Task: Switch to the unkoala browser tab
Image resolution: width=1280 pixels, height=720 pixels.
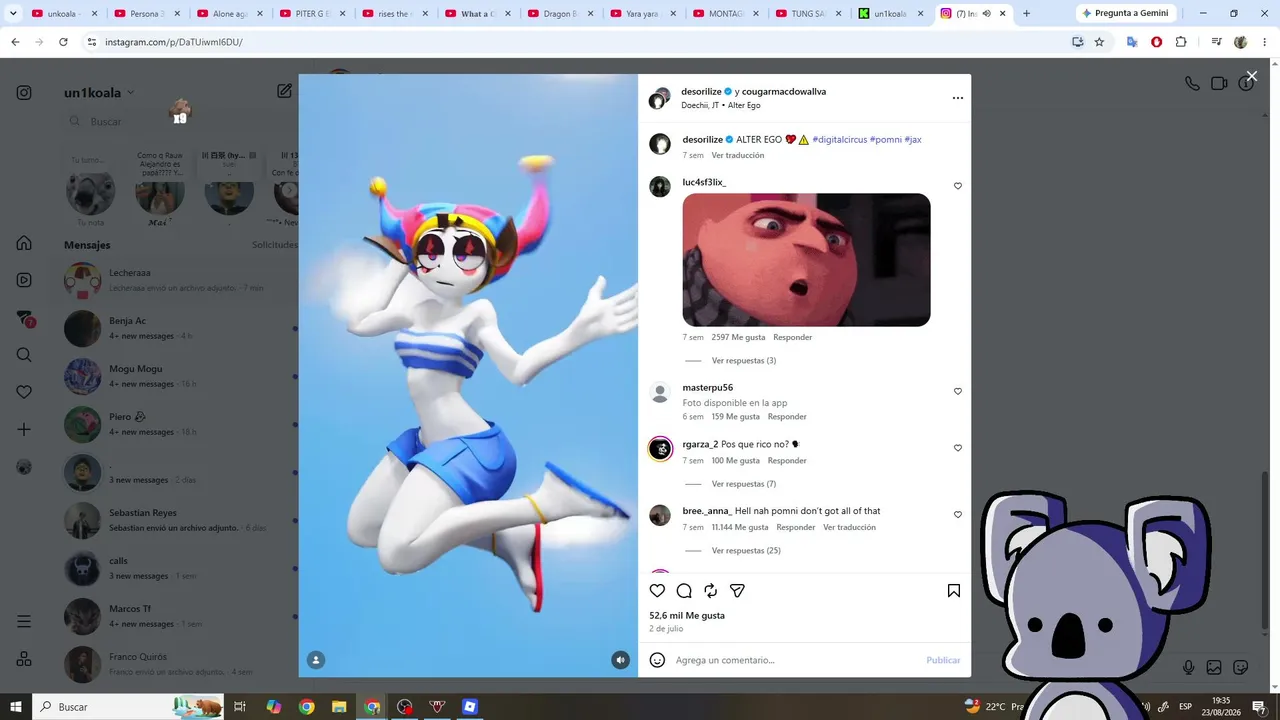Action: coord(66,14)
